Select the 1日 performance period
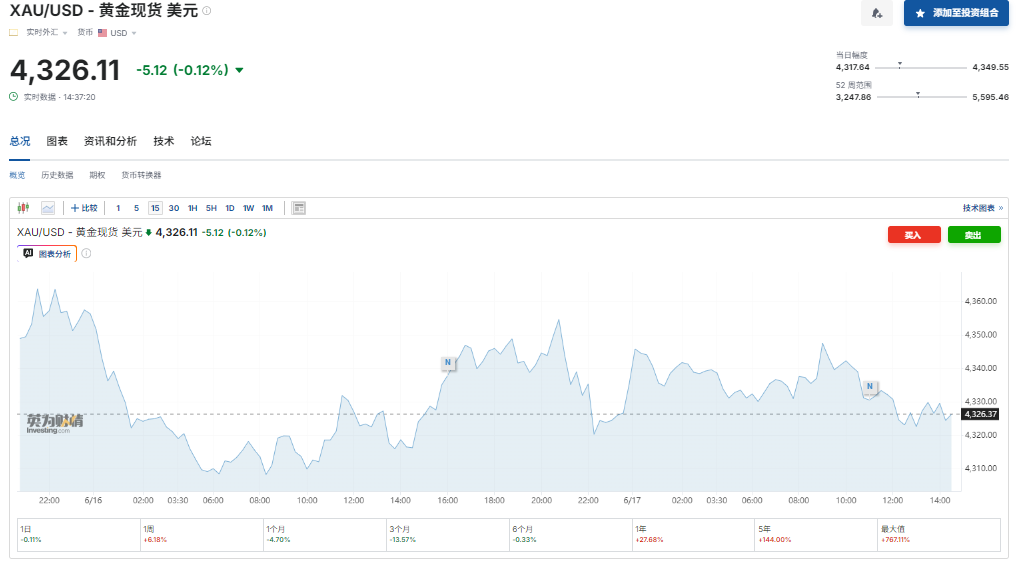1020x568 pixels. [x=79, y=535]
